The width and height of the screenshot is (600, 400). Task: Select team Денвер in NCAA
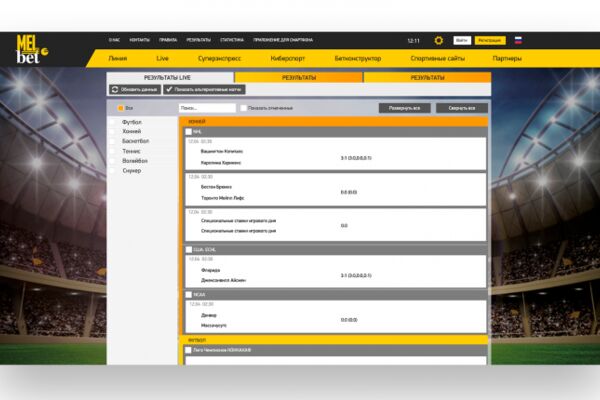coord(209,315)
